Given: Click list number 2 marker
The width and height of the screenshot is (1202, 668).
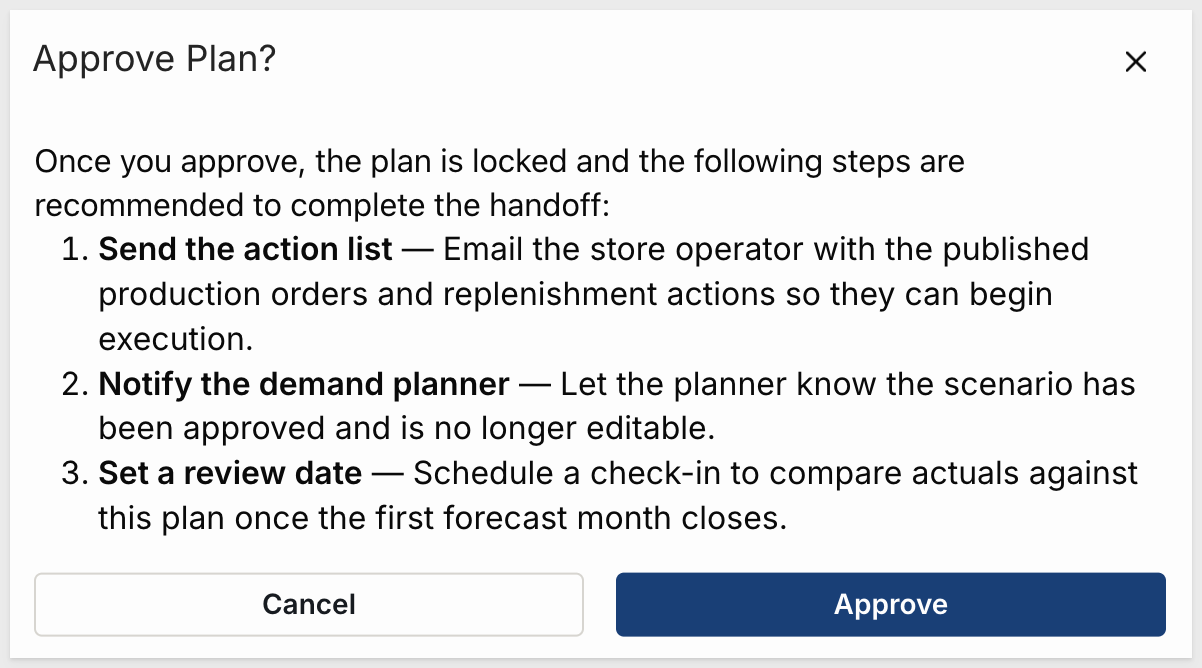Looking at the screenshot, I should tap(77, 384).
